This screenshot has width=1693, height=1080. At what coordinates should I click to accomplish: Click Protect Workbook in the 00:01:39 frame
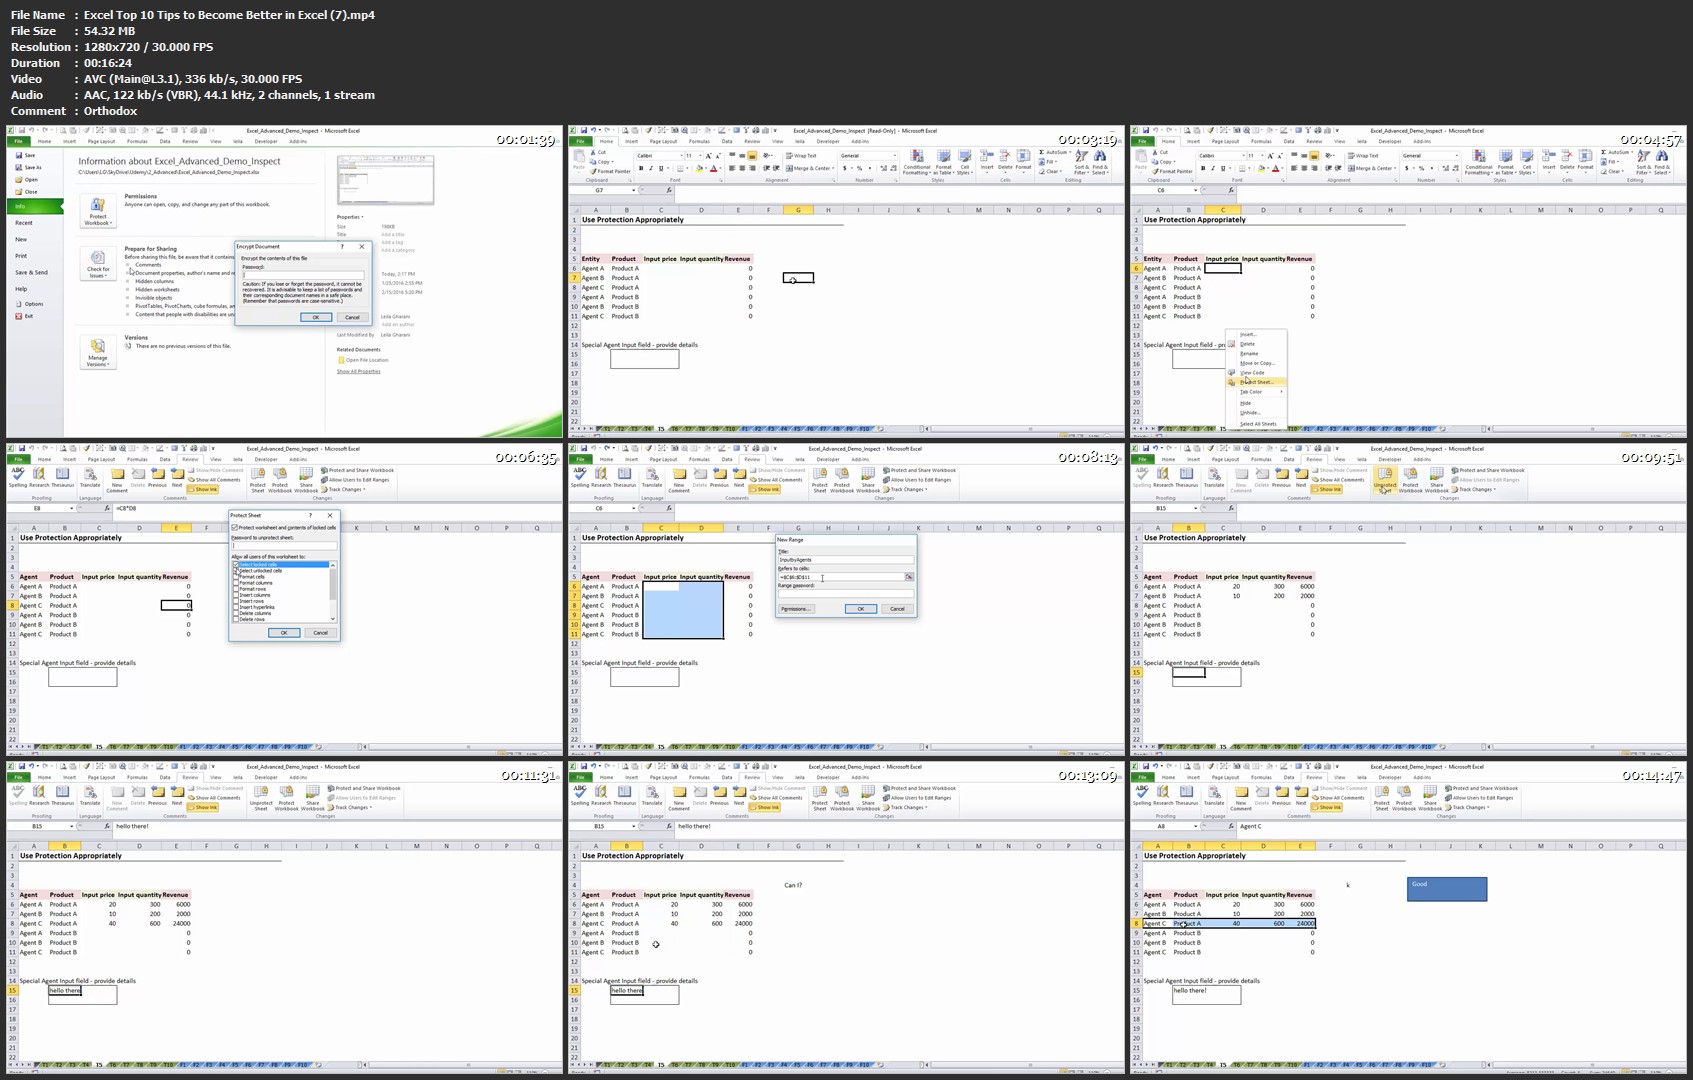[x=98, y=210]
